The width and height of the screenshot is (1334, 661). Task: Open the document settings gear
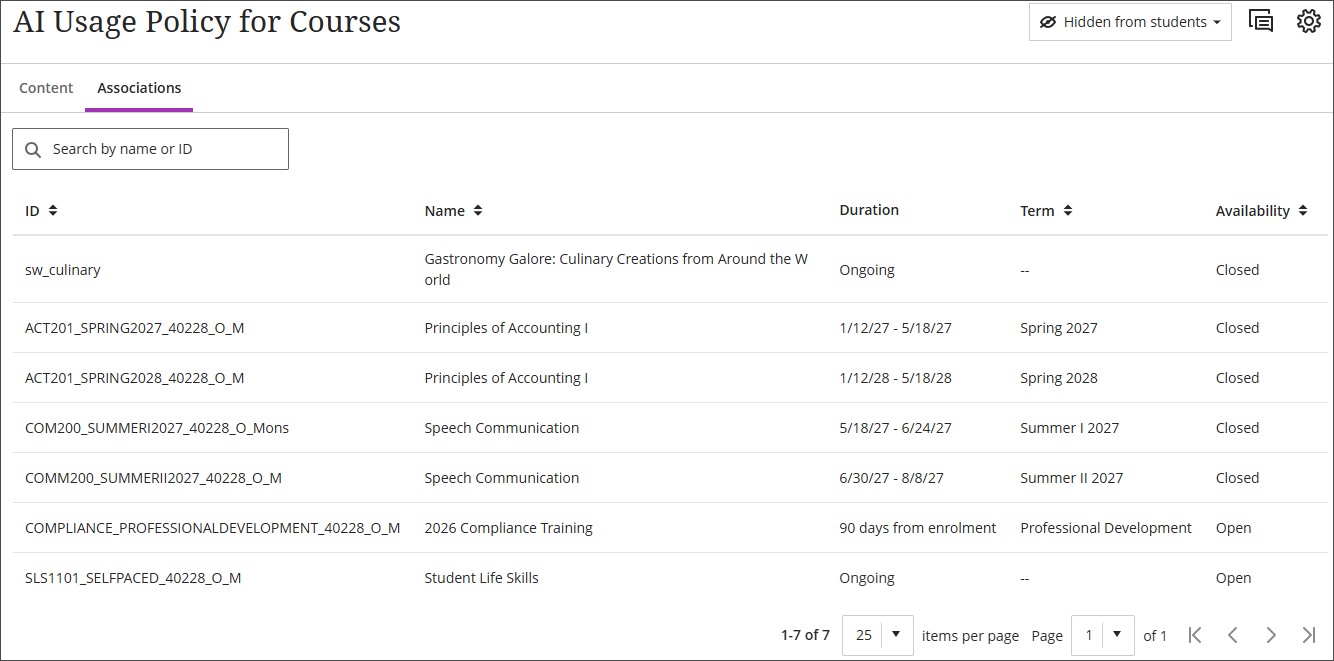[1309, 20]
